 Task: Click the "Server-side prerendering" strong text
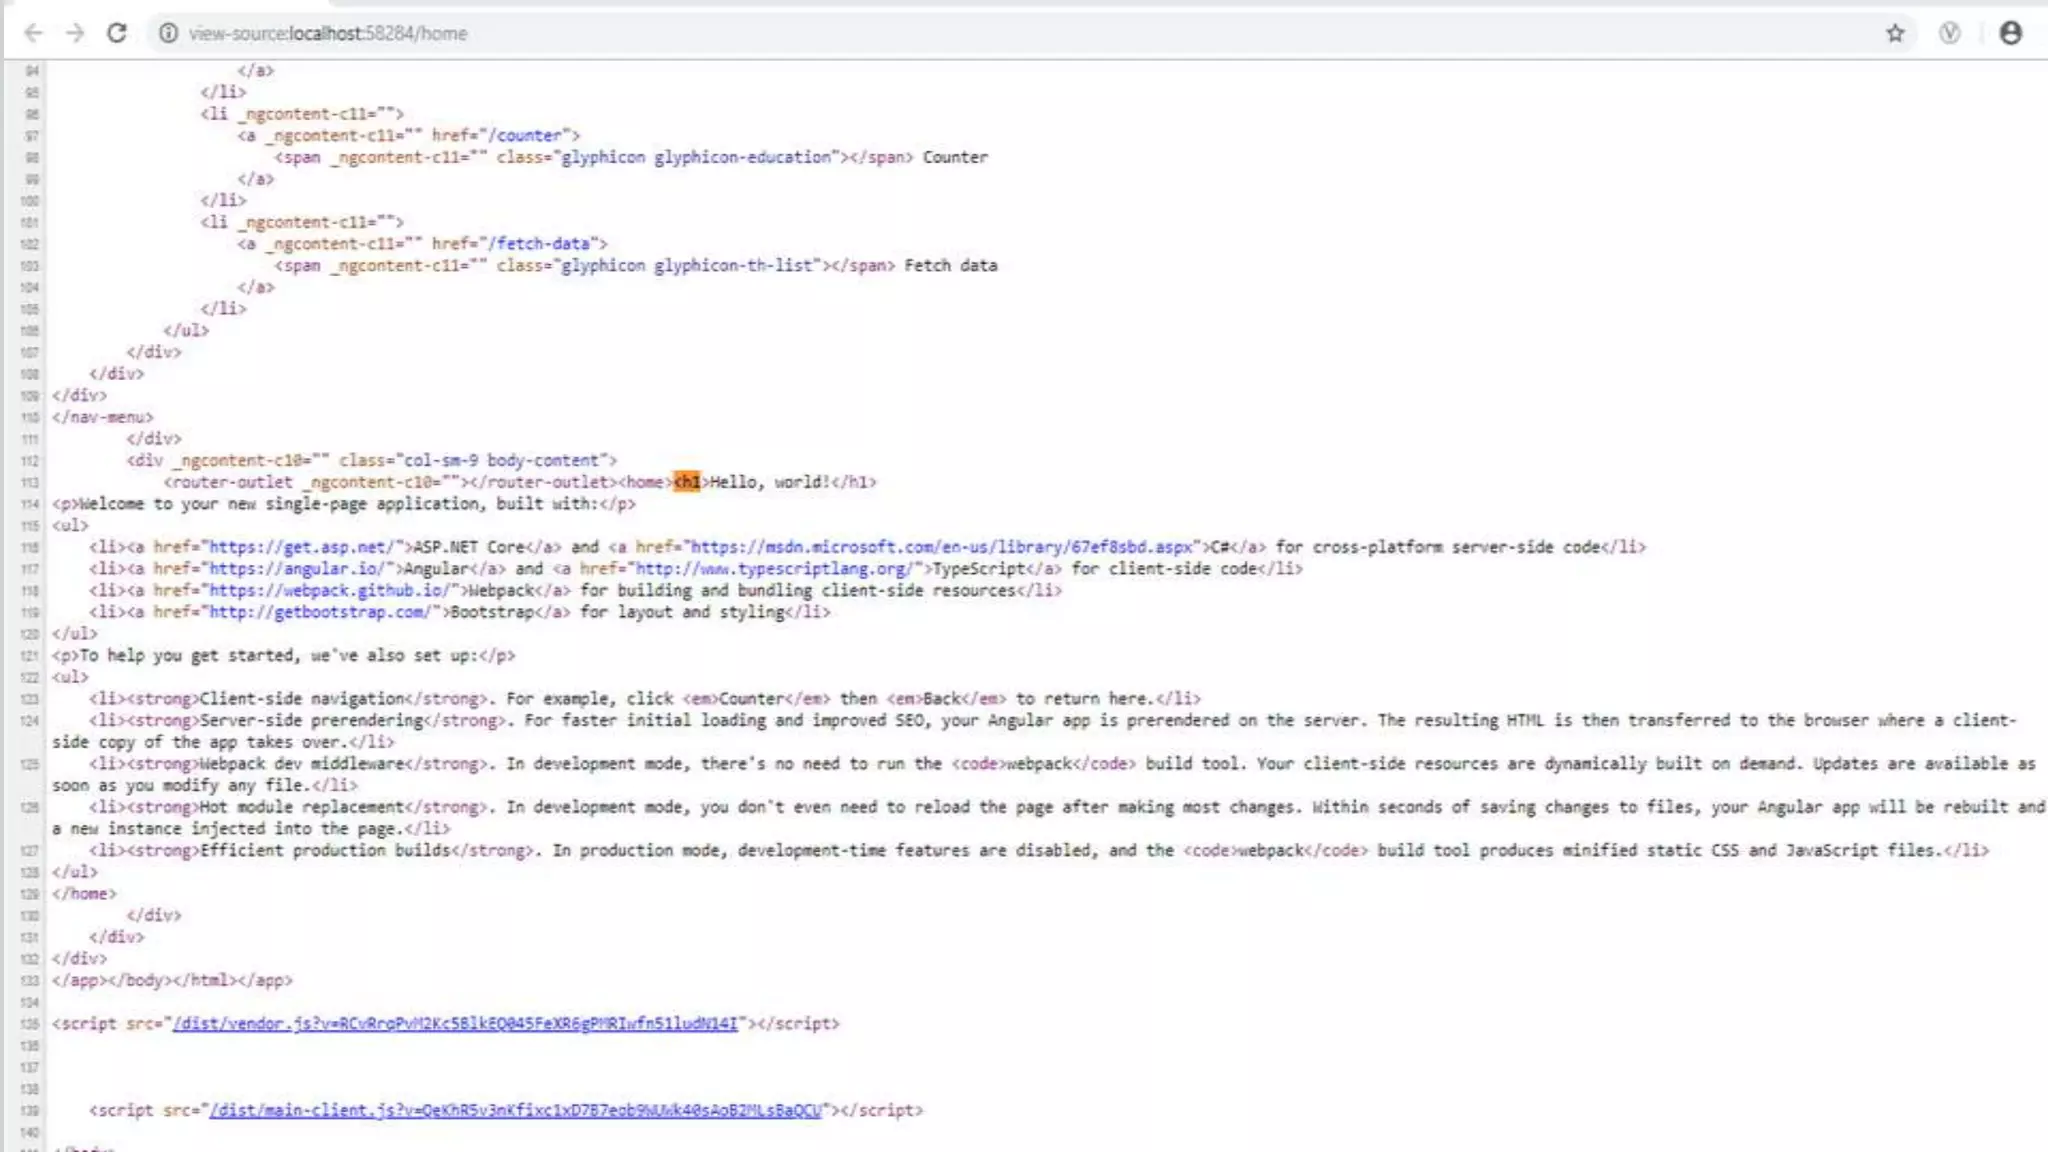click(x=311, y=720)
